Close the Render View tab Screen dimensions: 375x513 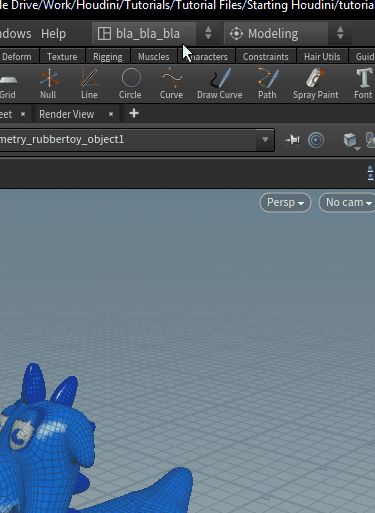[111, 114]
